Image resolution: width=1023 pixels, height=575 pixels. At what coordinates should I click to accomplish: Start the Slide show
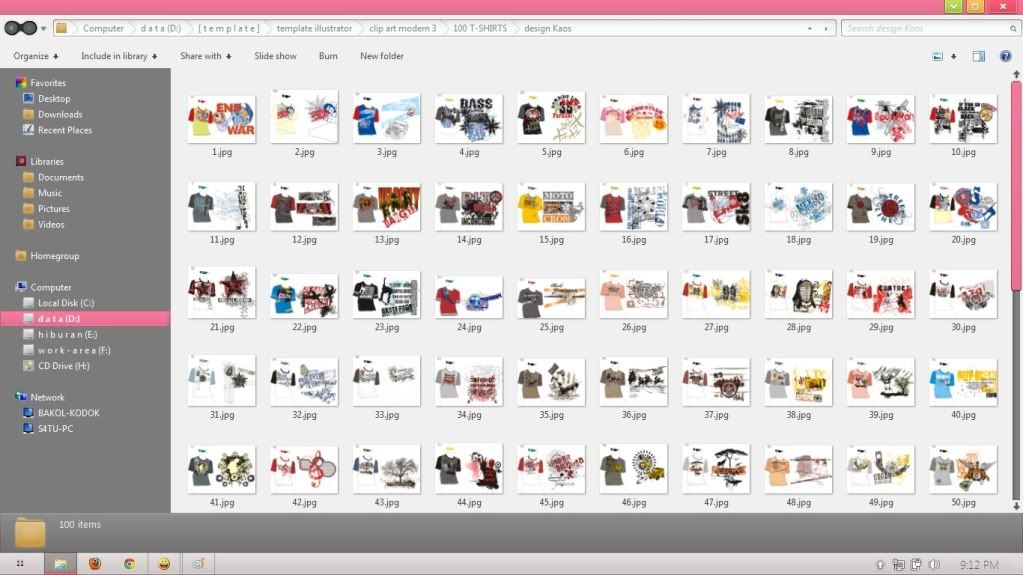pyautogui.click(x=275, y=56)
